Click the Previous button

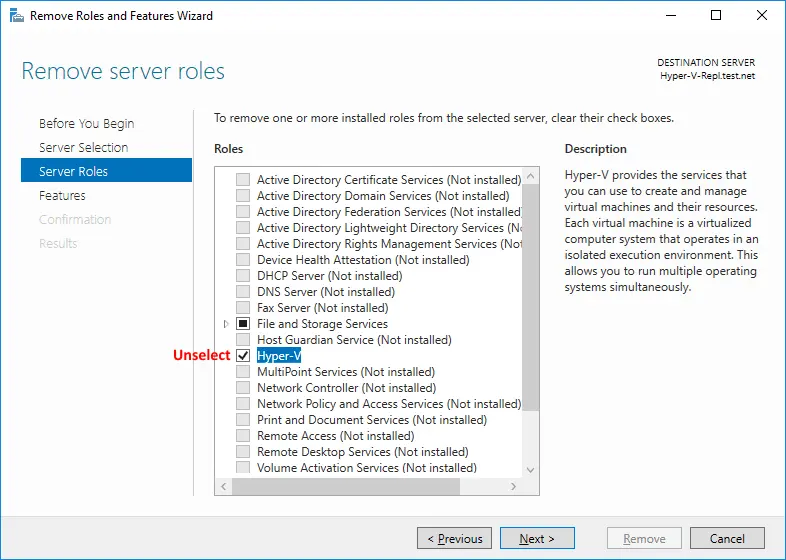coord(454,538)
